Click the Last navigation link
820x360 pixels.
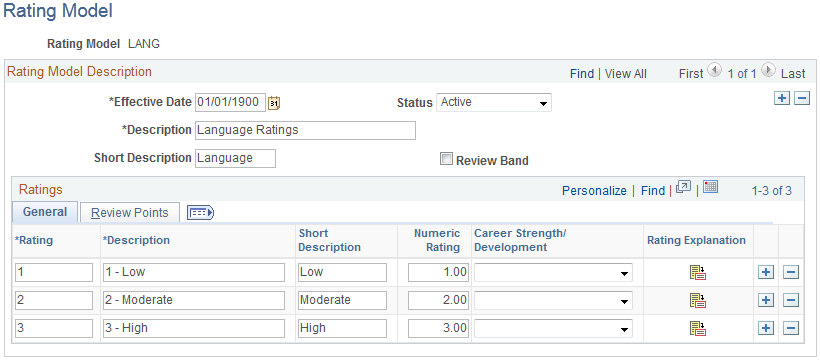(x=793, y=74)
